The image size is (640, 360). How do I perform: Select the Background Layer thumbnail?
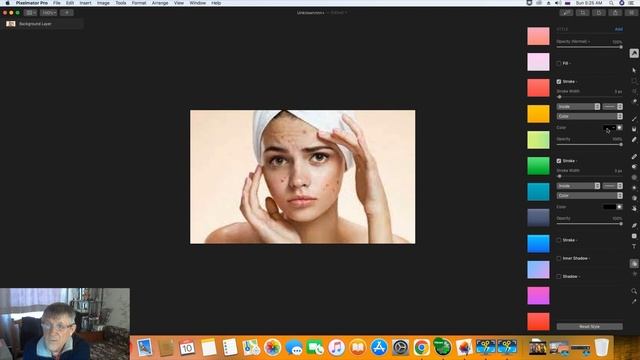click(x=11, y=24)
